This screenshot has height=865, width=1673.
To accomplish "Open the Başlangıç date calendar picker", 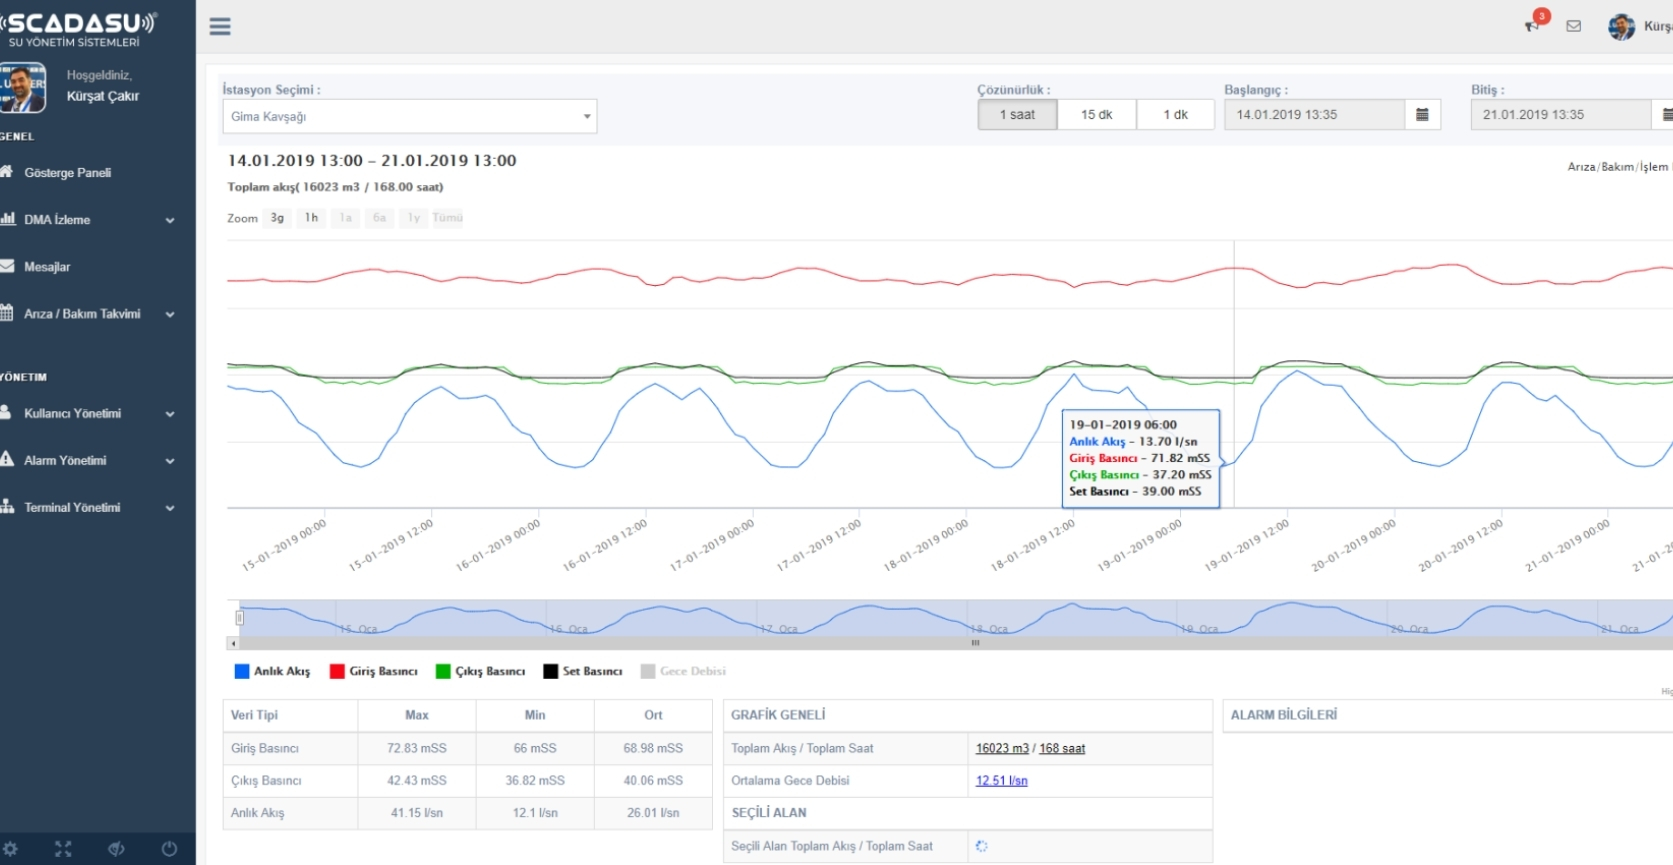I will 1422,115.
